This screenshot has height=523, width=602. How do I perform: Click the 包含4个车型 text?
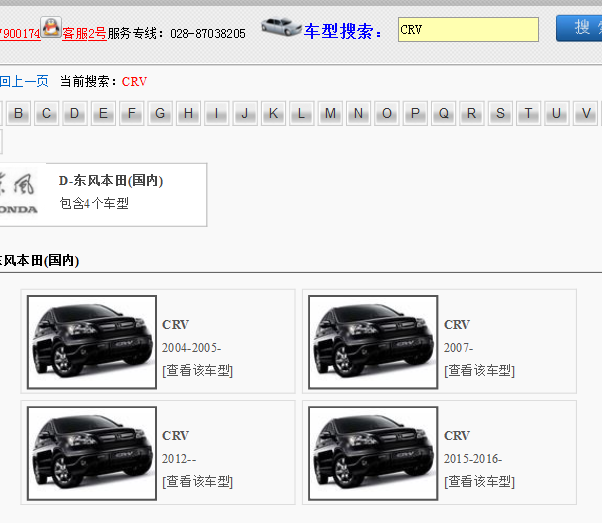click(x=94, y=203)
